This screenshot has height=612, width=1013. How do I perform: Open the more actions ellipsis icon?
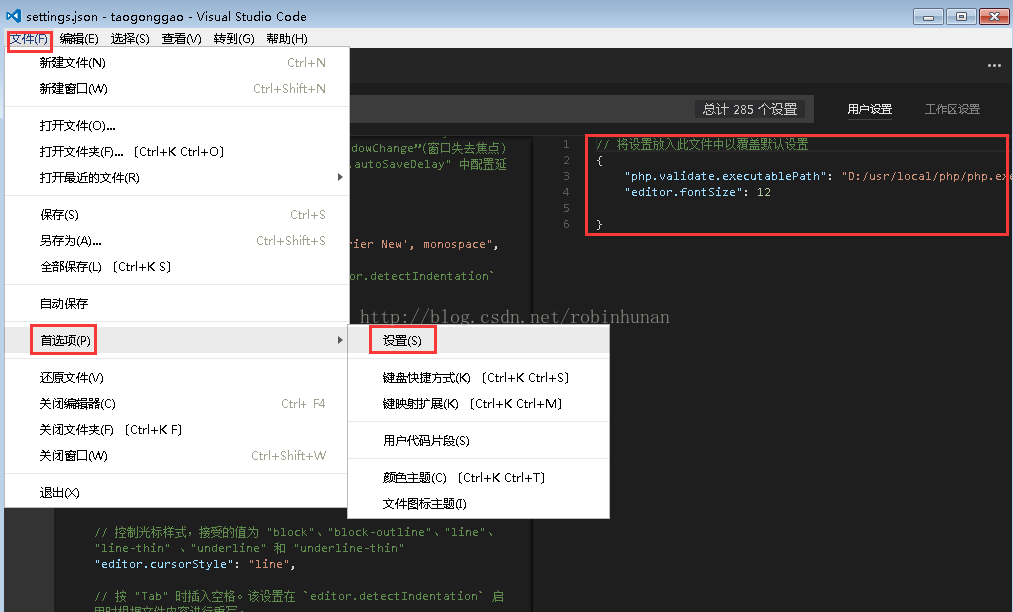coord(993,66)
